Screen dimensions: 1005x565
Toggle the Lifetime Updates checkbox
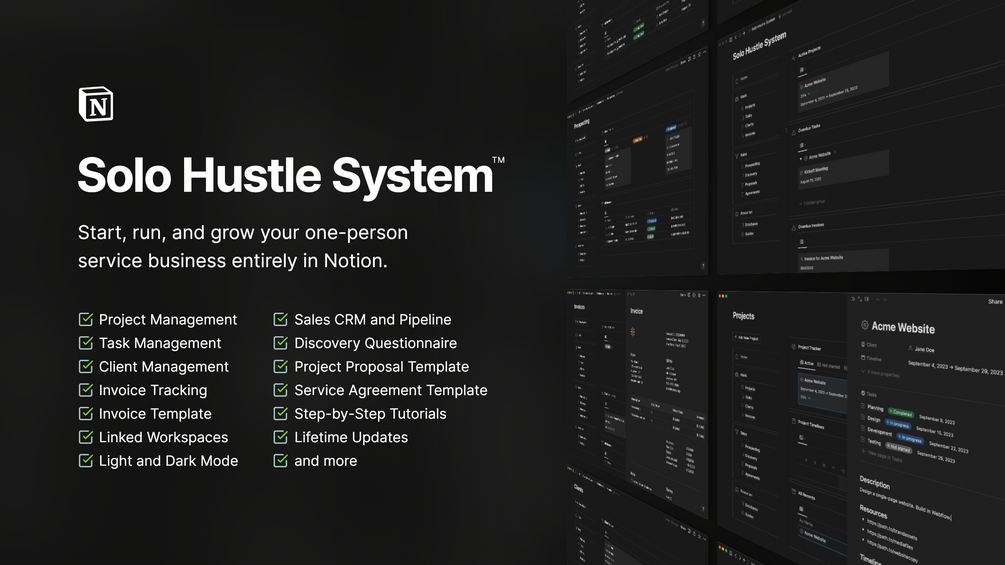(280, 437)
